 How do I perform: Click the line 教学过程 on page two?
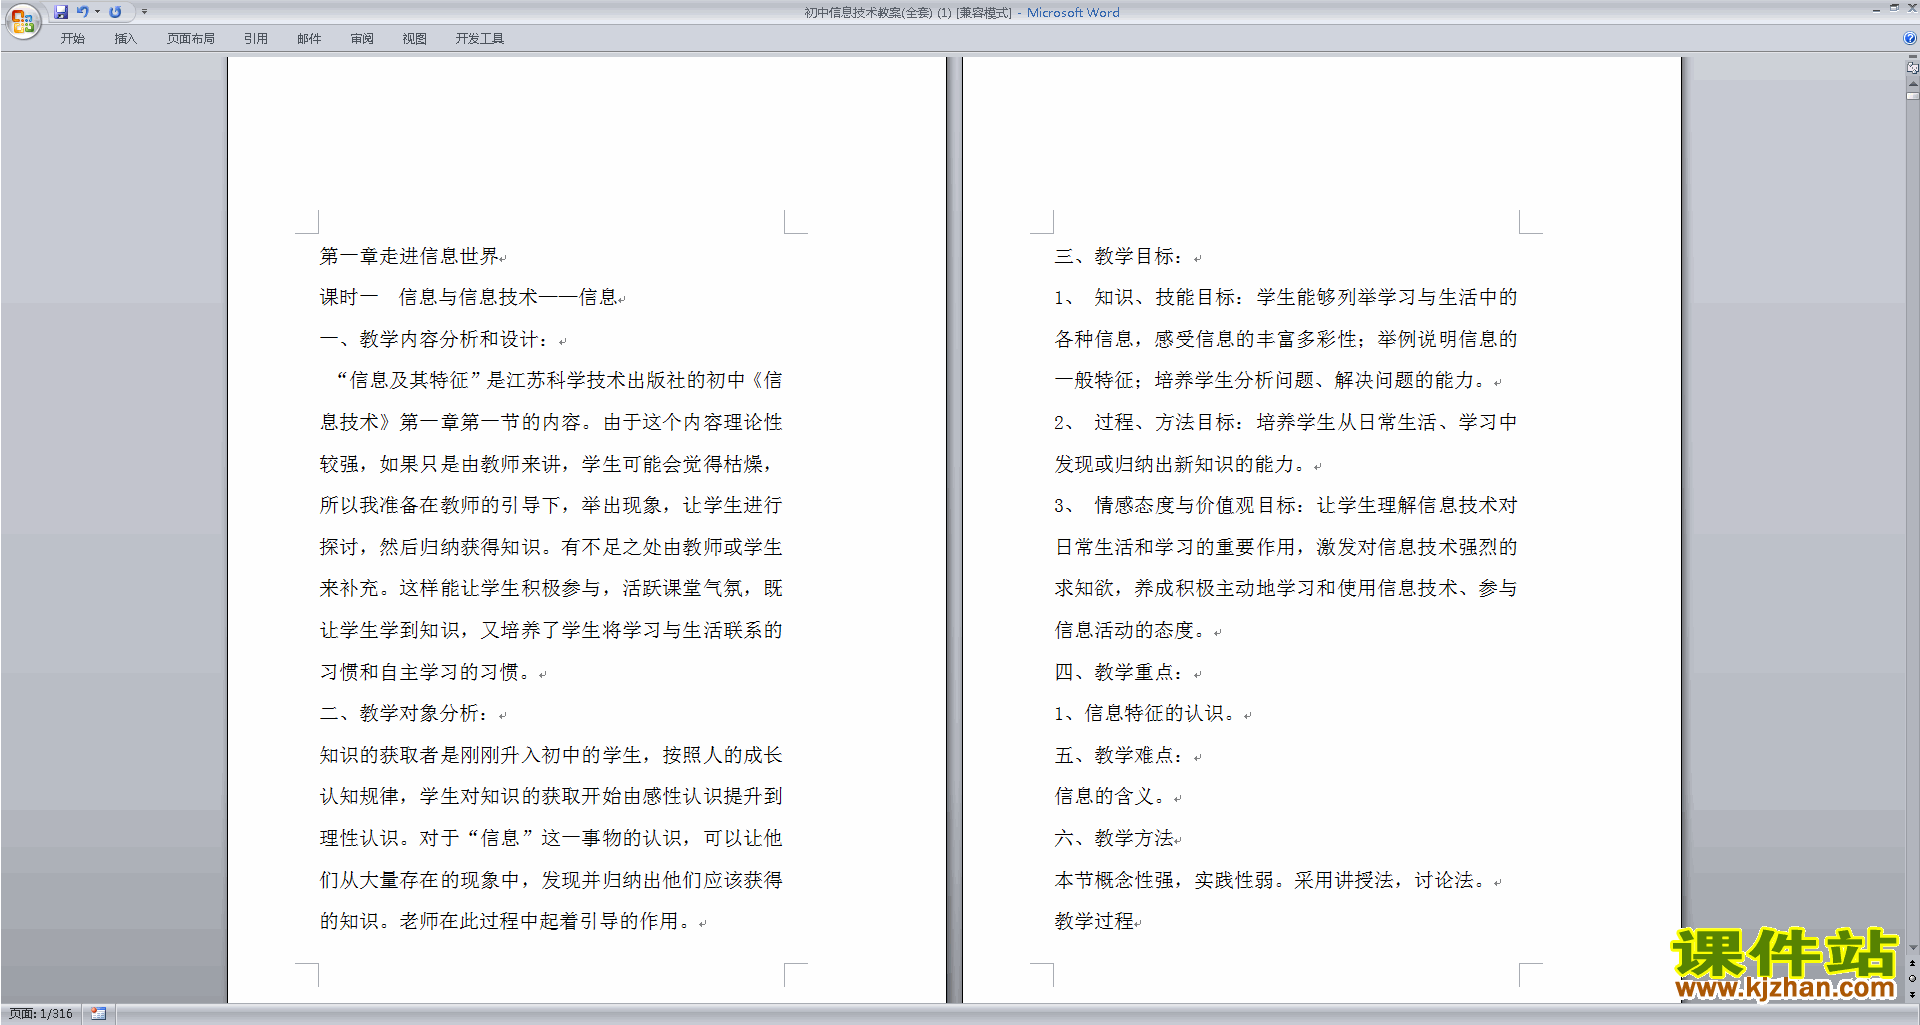1094,921
